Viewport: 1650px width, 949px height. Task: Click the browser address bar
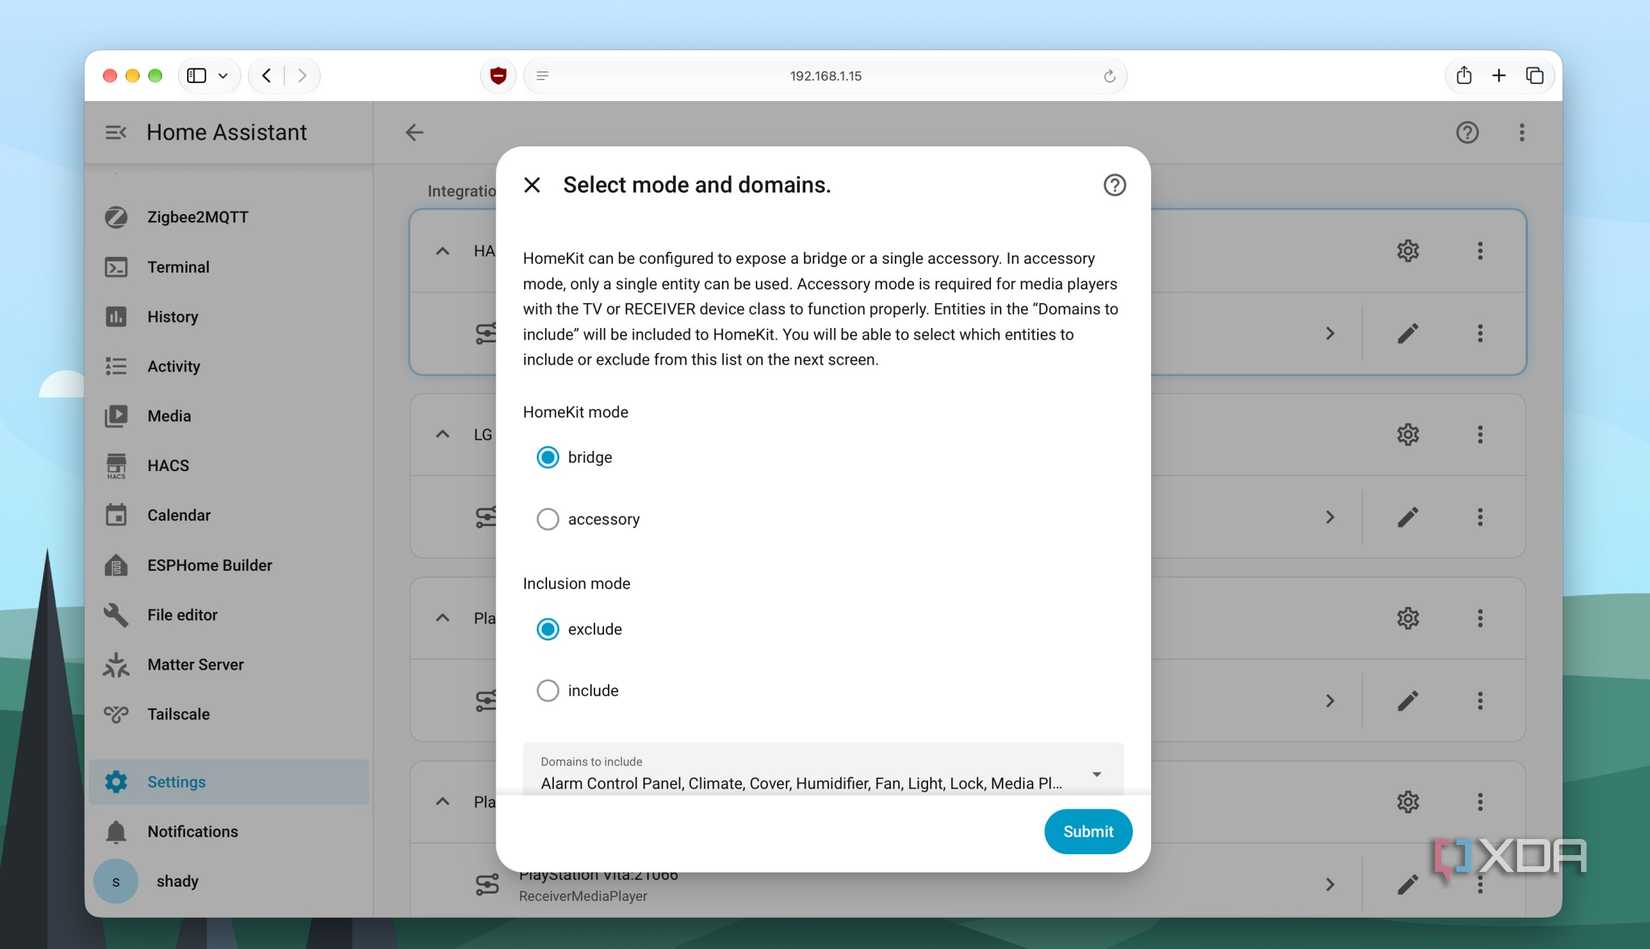pyautogui.click(x=825, y=76)
